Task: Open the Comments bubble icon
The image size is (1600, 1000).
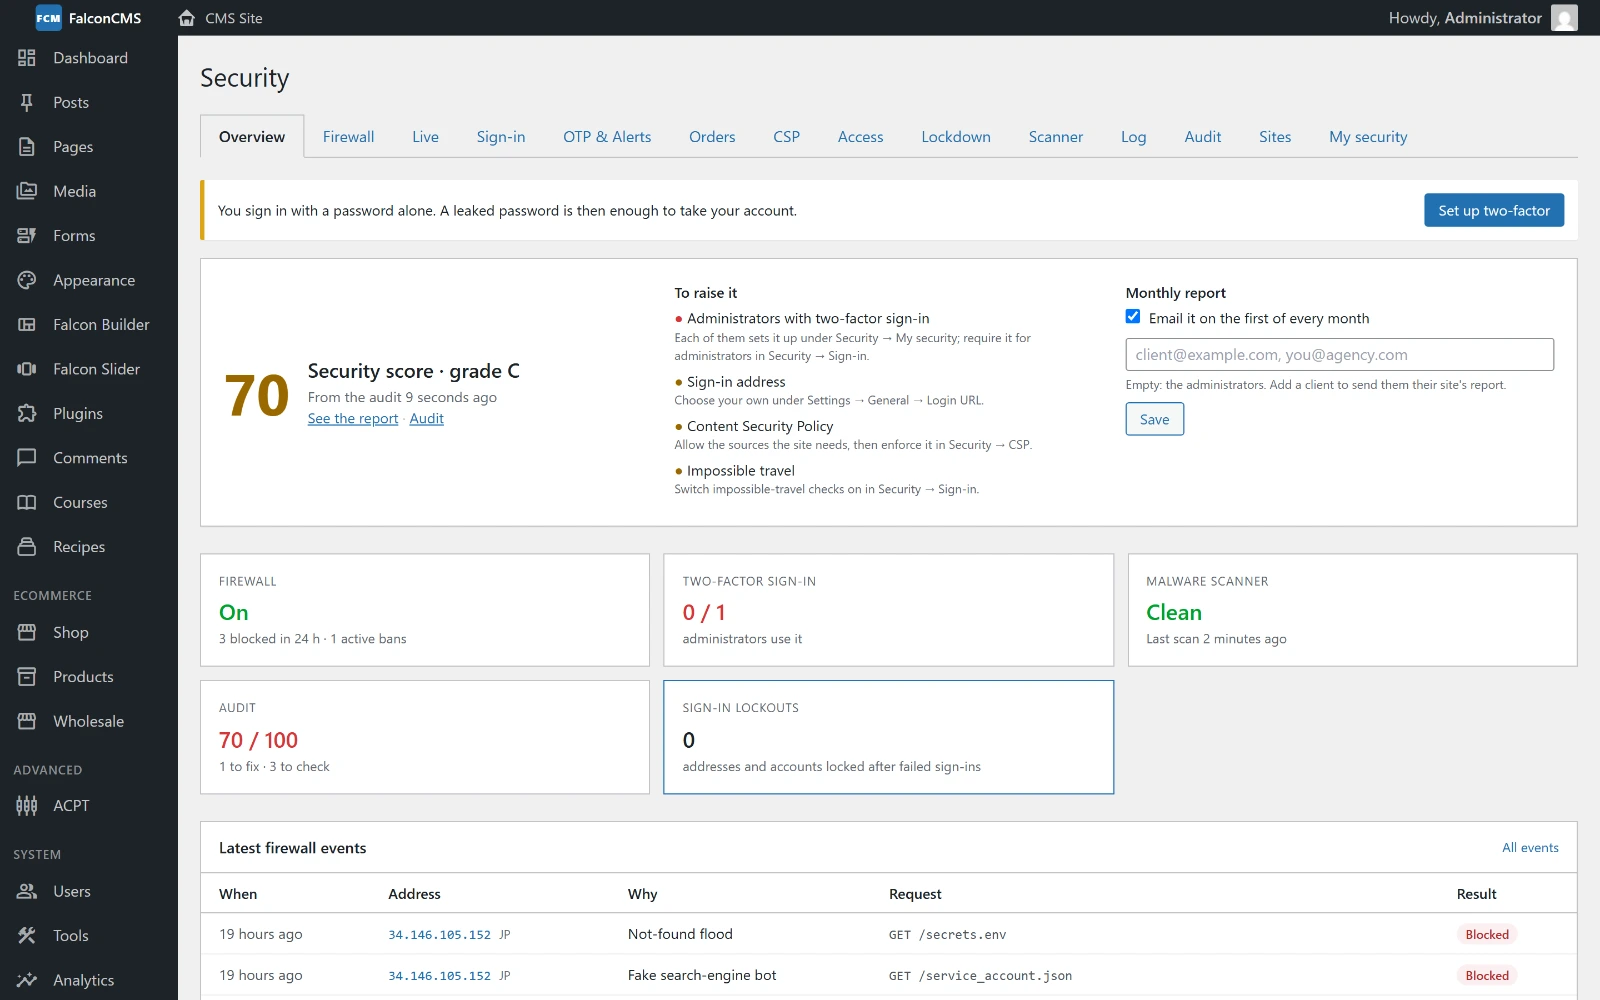Action: pos(27,458)
